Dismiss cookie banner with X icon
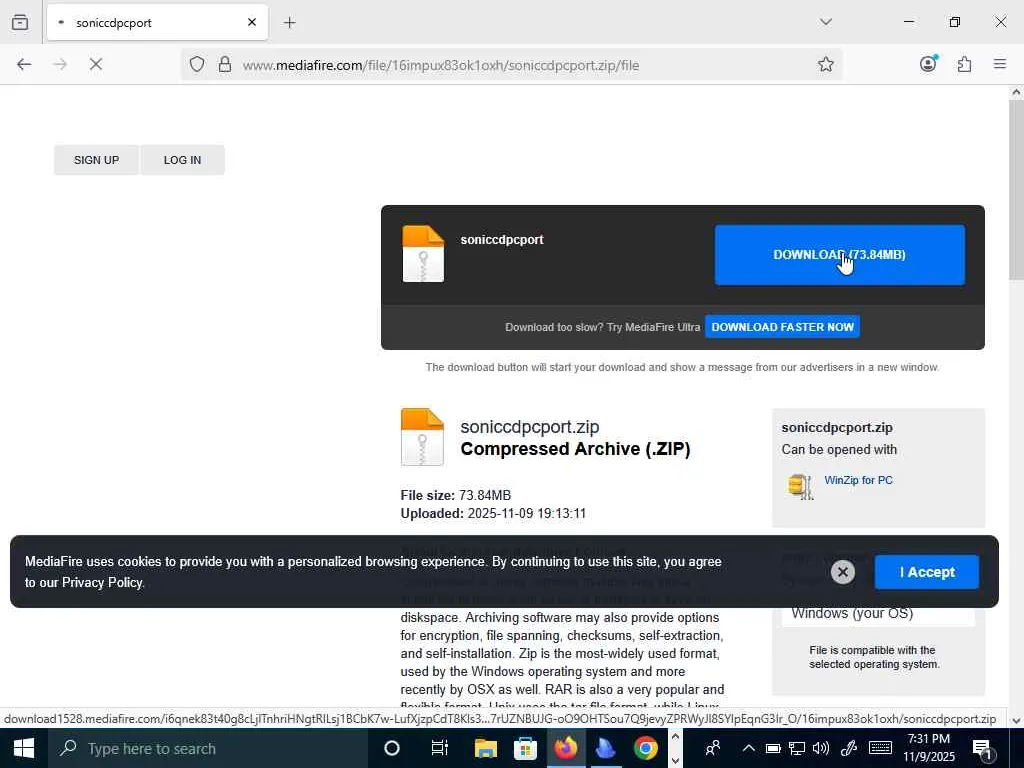1024x768 pixels. pyautogui.click(x=842, y=572)
